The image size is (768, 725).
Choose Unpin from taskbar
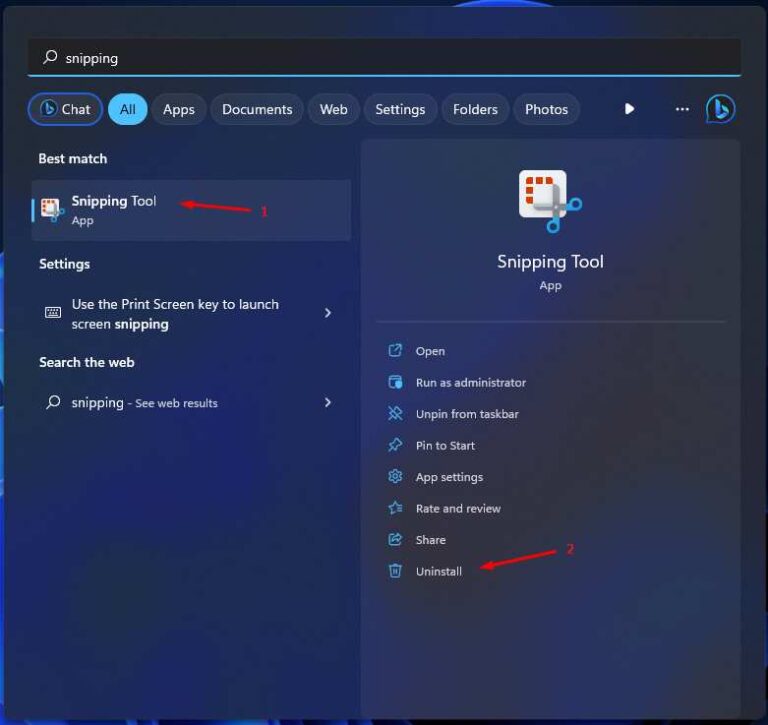click(x=467, y=414)
